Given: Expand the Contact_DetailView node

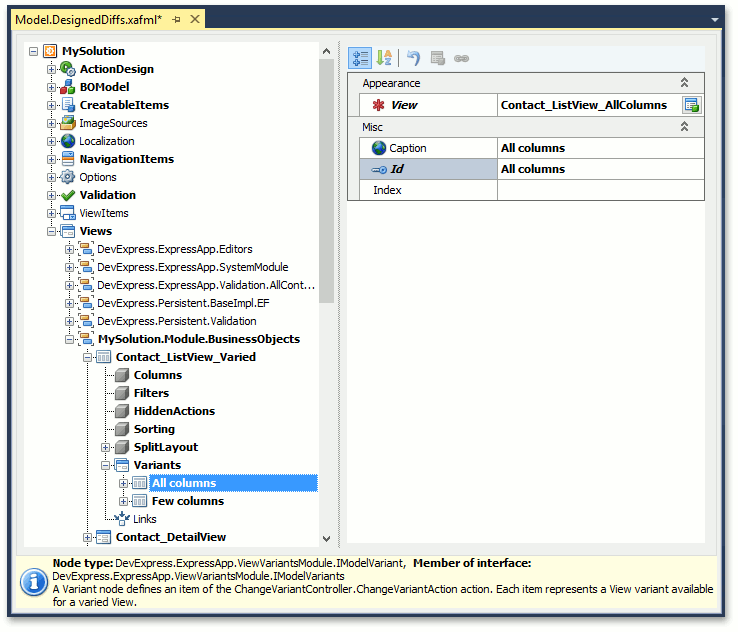Looking at the screenshot, I should [88, 537].
